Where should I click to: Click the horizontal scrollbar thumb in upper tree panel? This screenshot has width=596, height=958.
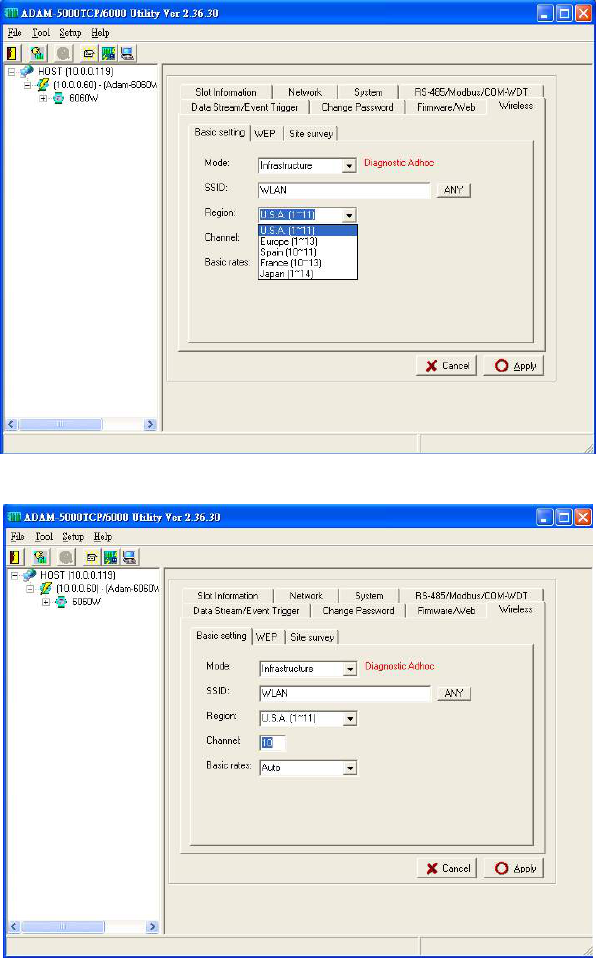tap(60, 424)
